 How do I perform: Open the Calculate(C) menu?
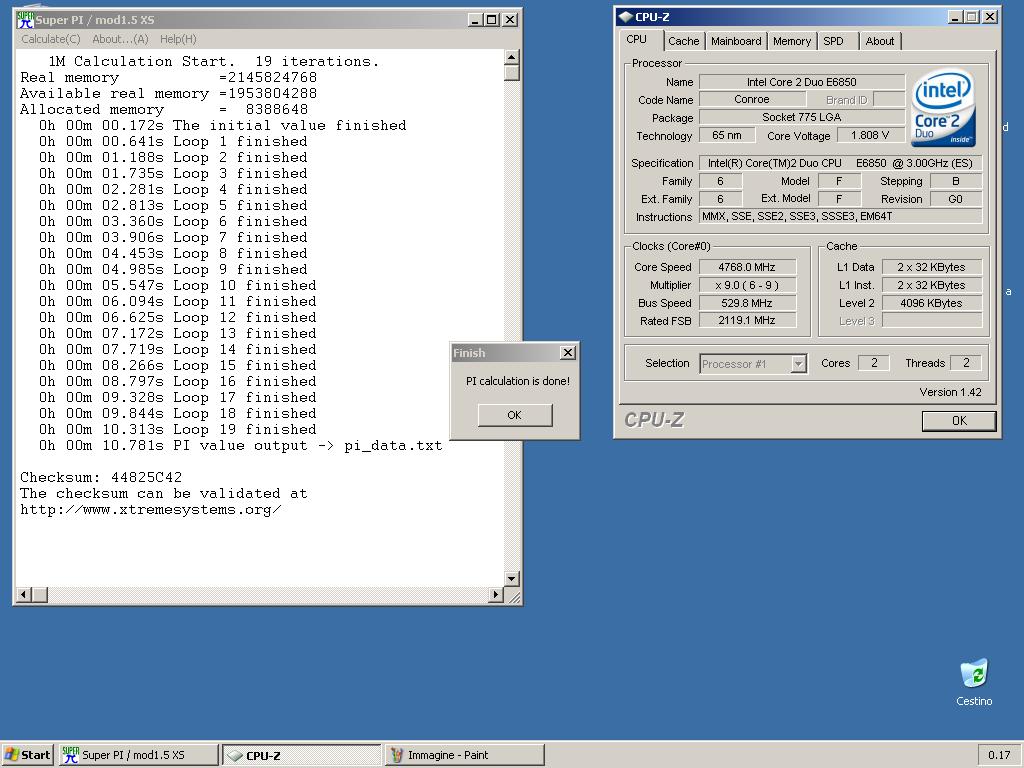point(51,39)
